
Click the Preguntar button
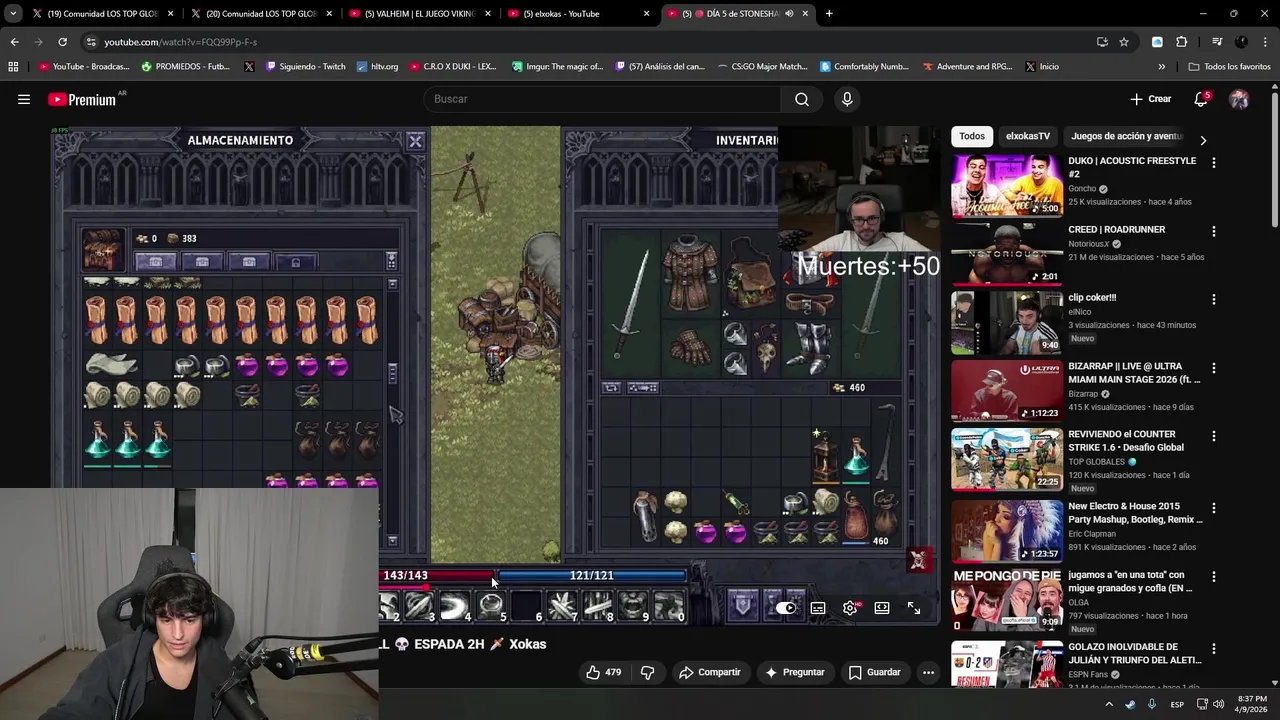[x=794, y=672]
